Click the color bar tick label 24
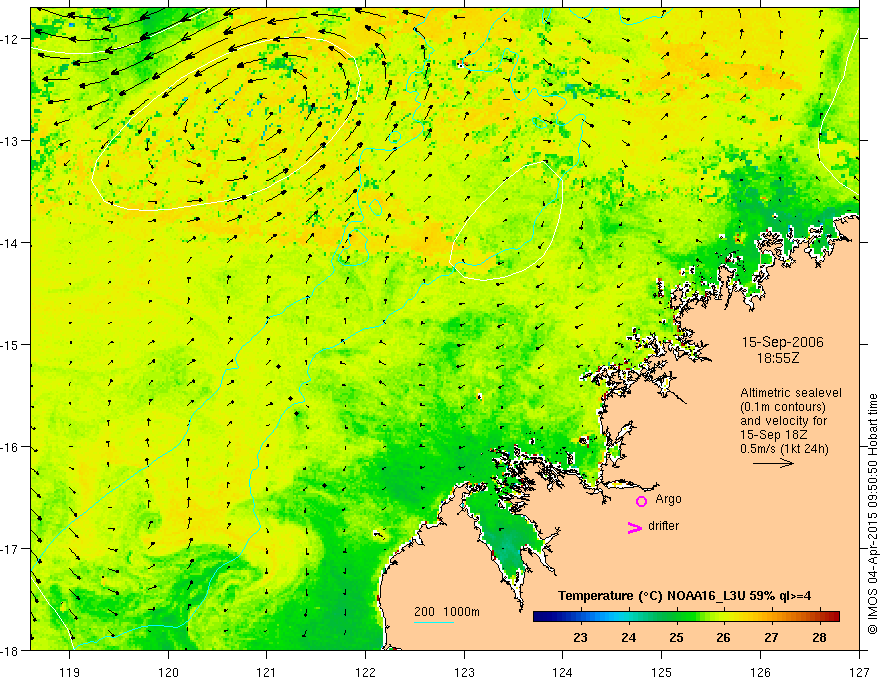 pos(629,637)
